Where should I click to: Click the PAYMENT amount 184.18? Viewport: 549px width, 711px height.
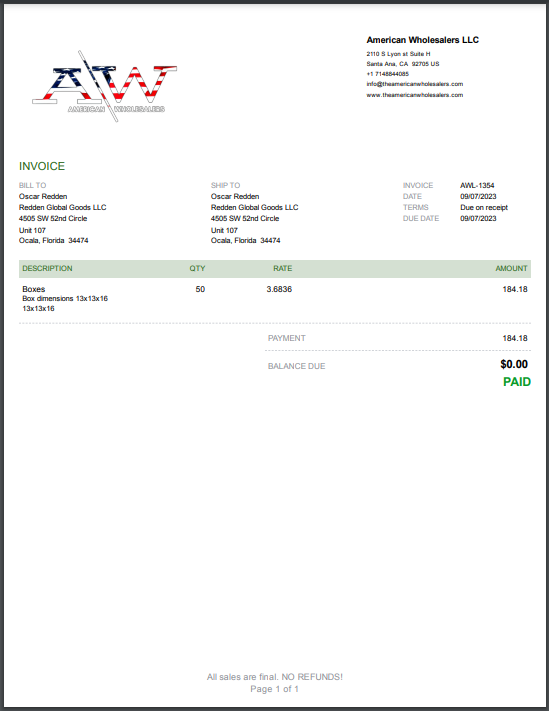515,338
